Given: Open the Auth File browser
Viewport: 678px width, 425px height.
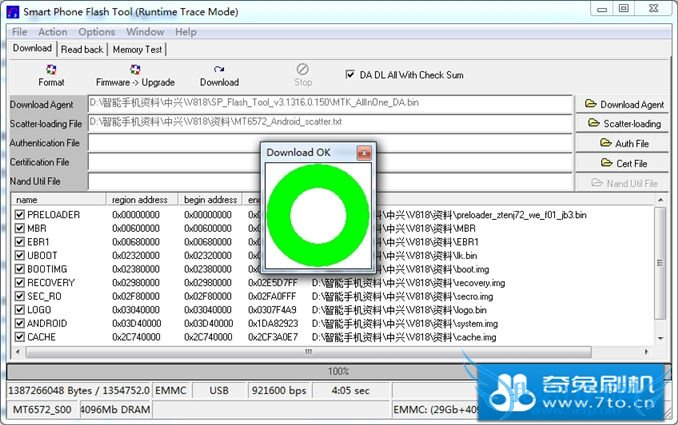Looking at the screenshot, I should pyautogui.click(x=624, y=144).
